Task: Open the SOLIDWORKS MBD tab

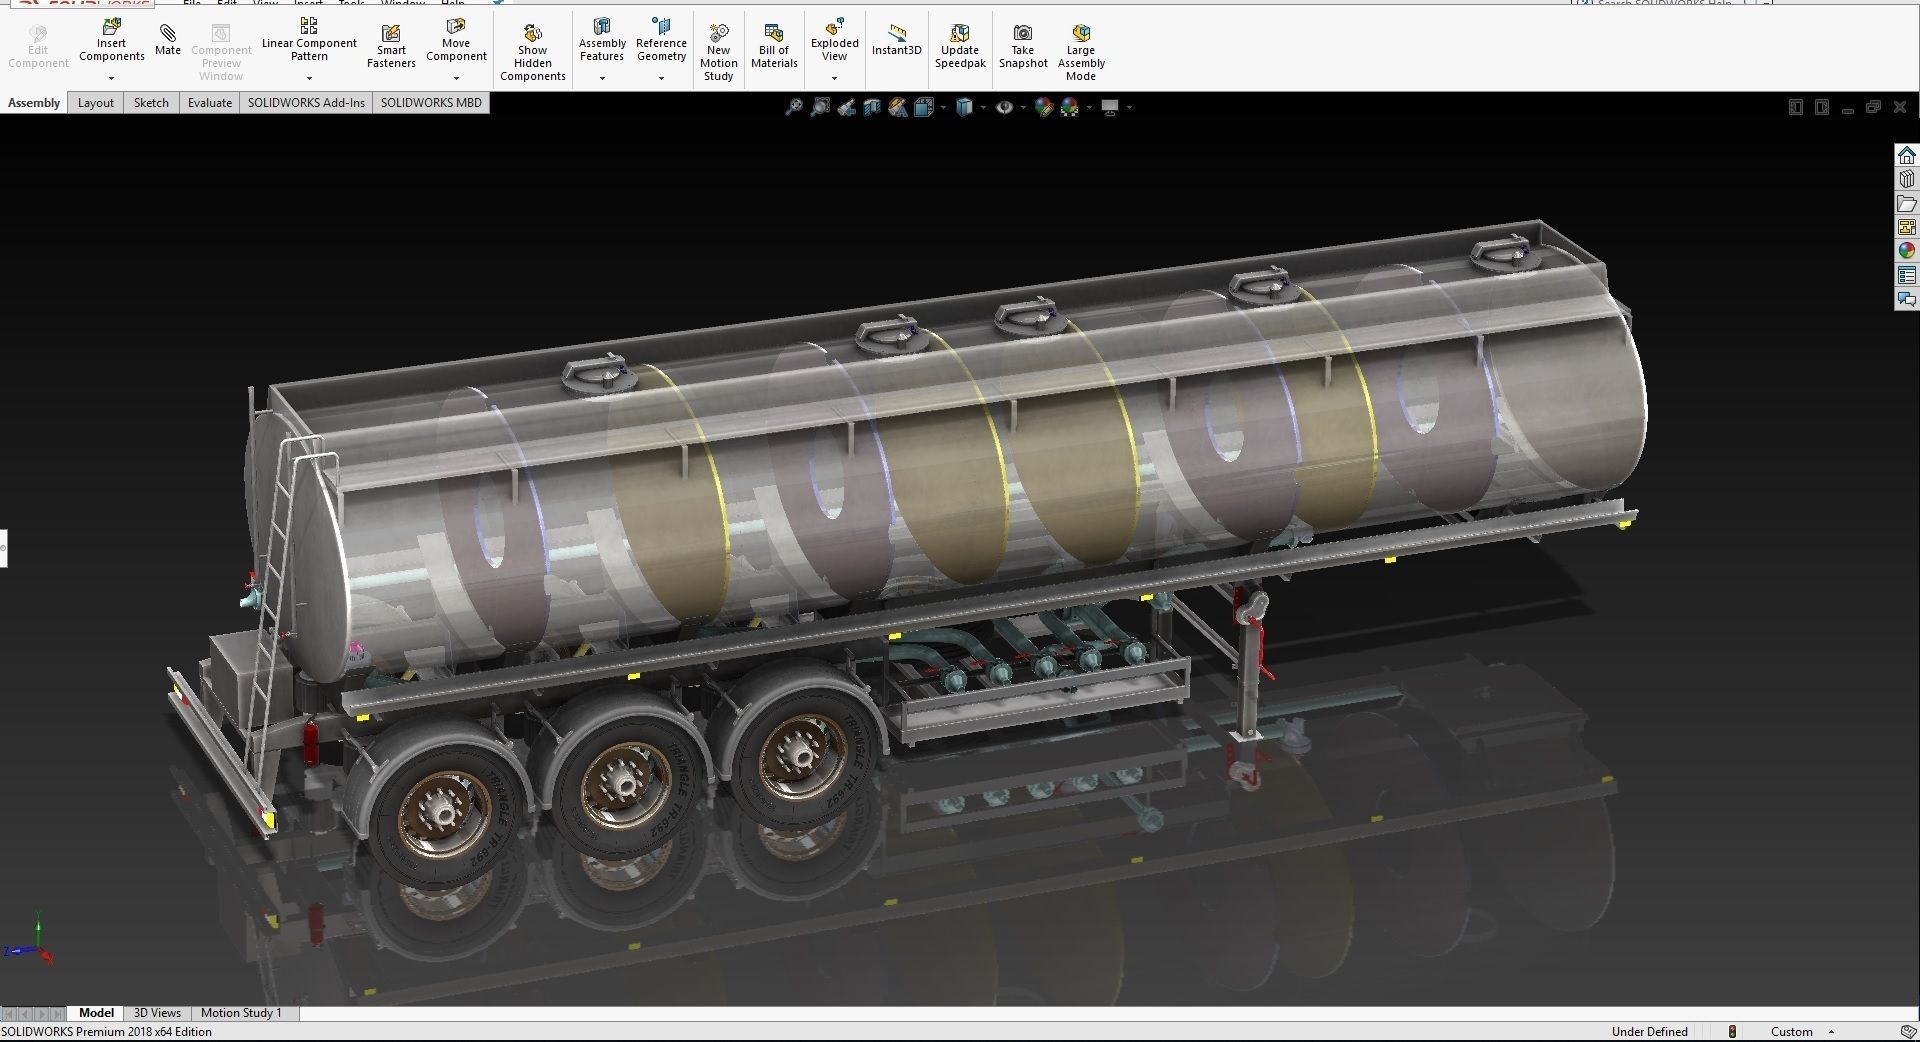Action: coord(431,103)
